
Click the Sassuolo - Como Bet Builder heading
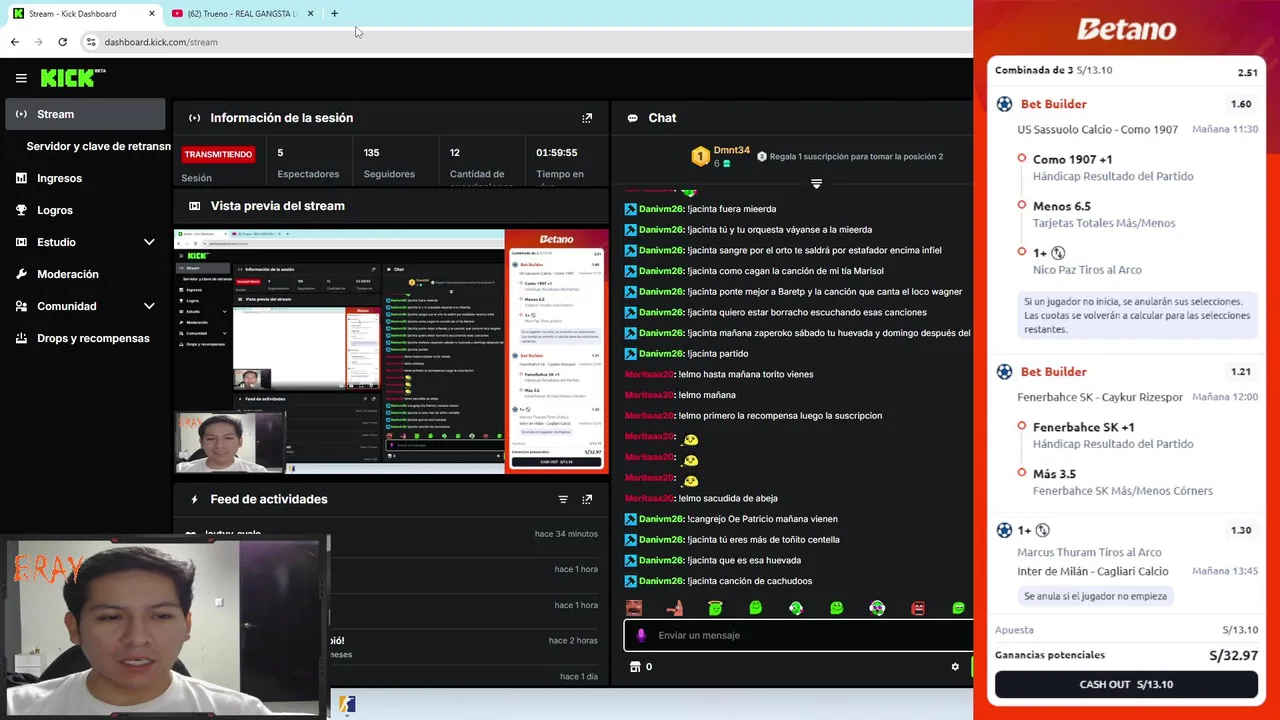tap(1053, 104)
